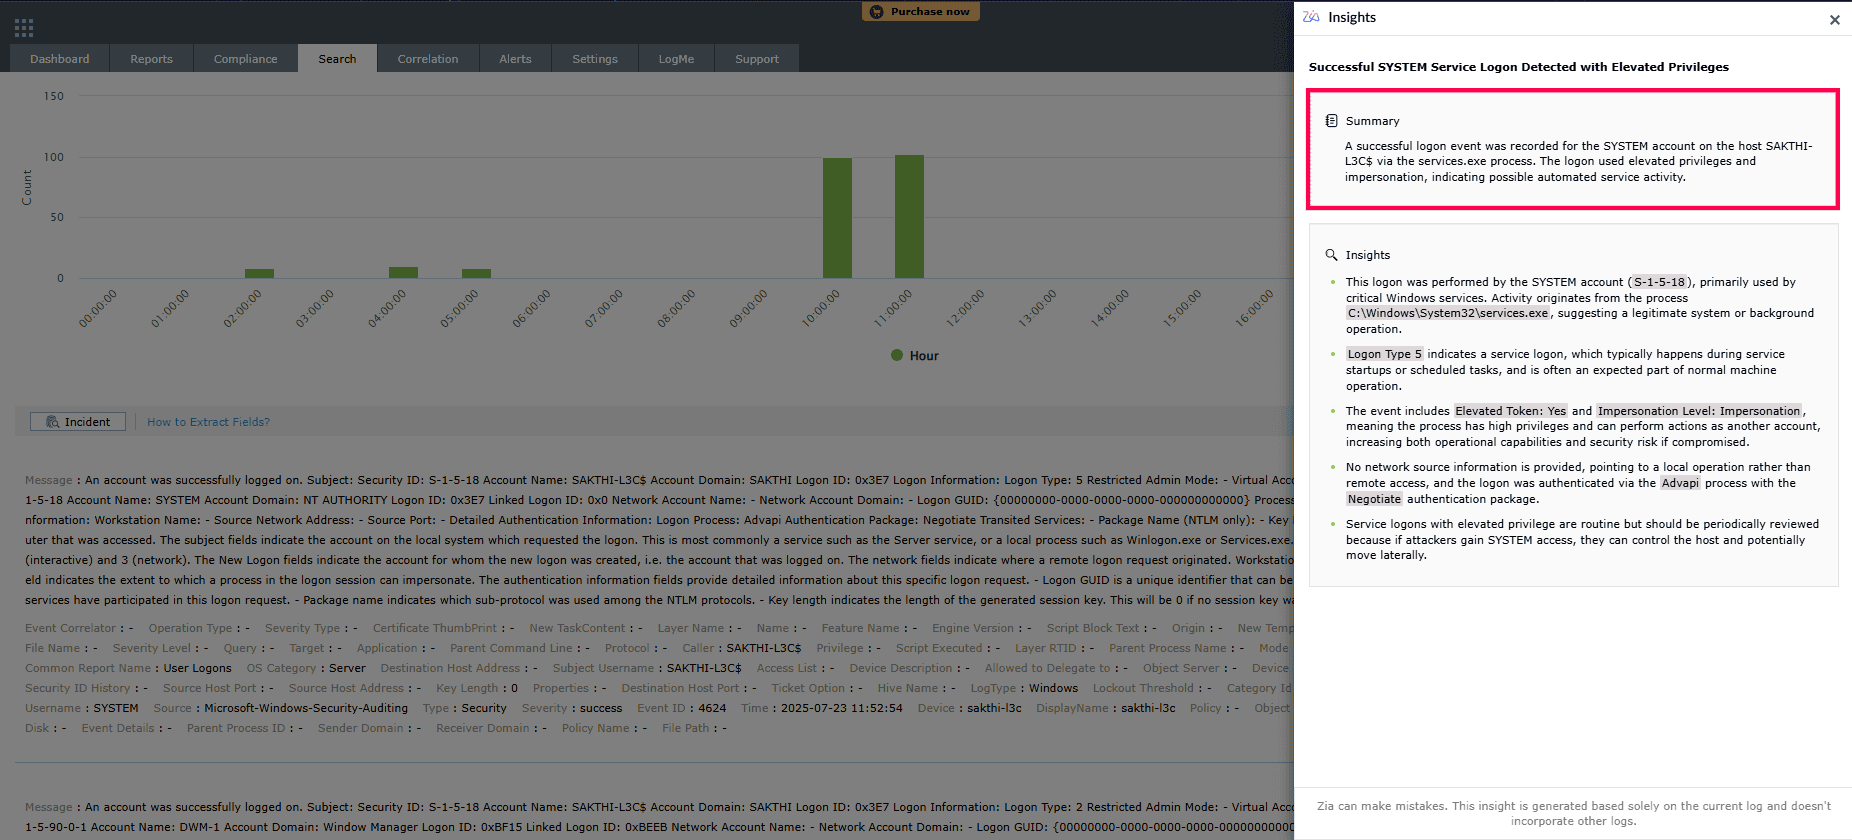Click the 11:00:00 chart bar
1852x840 pixels.
[909, 216]
